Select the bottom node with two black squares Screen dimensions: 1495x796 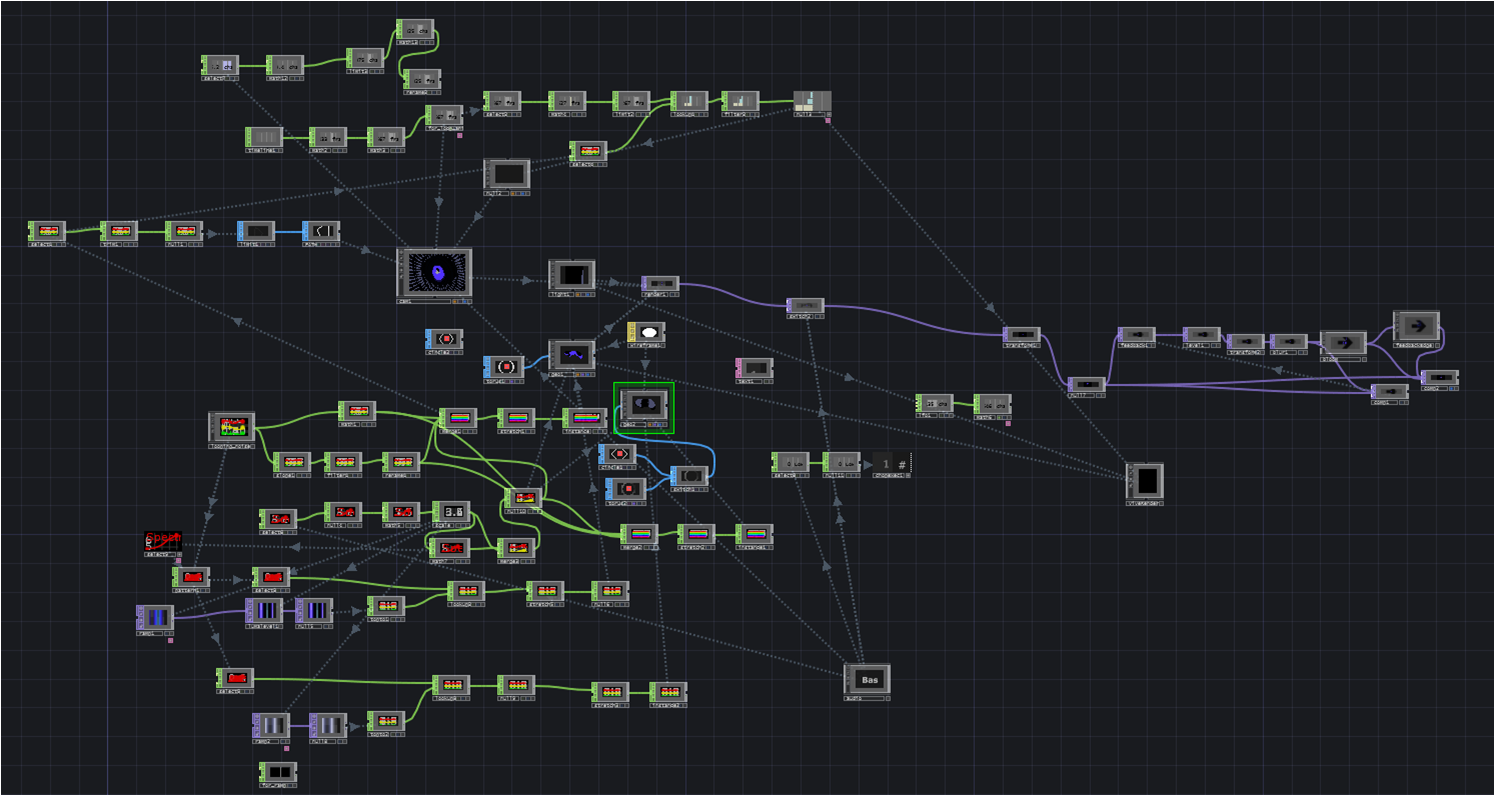(279, 772)
